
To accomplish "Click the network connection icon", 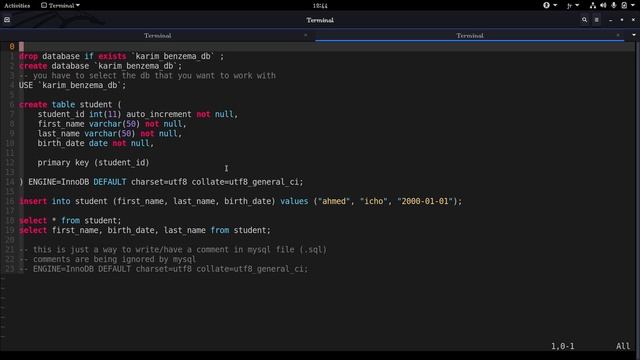I will [593, 5].
